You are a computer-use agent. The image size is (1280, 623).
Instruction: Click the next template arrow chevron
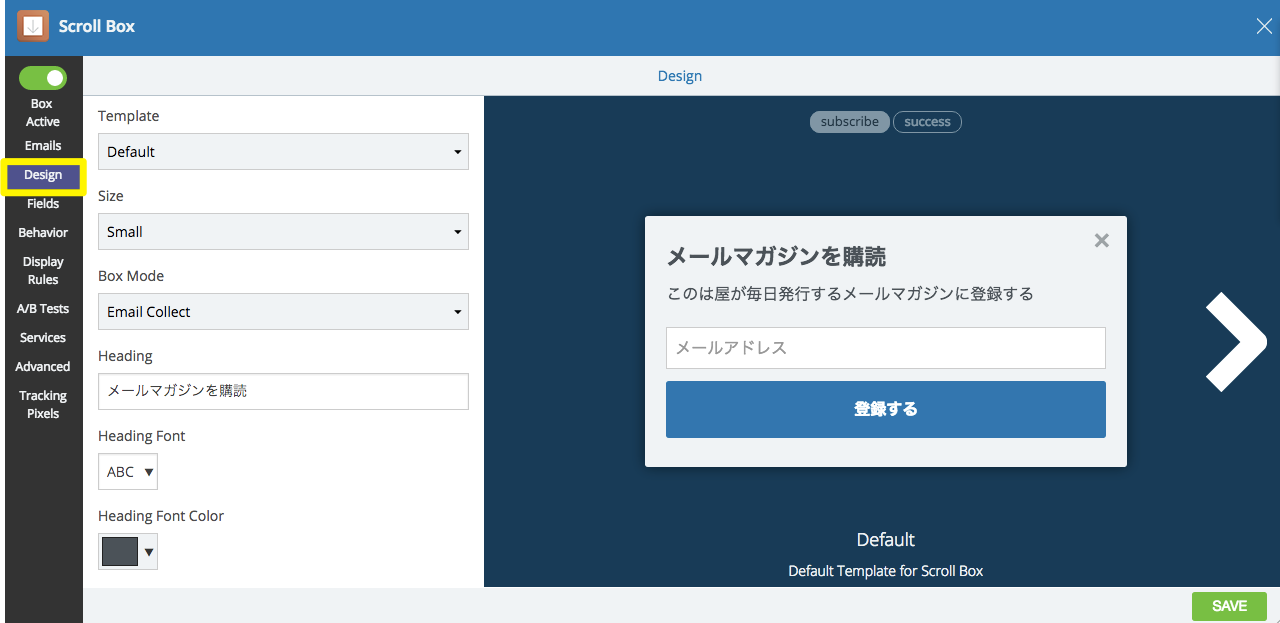click(x=1236, y=342)
